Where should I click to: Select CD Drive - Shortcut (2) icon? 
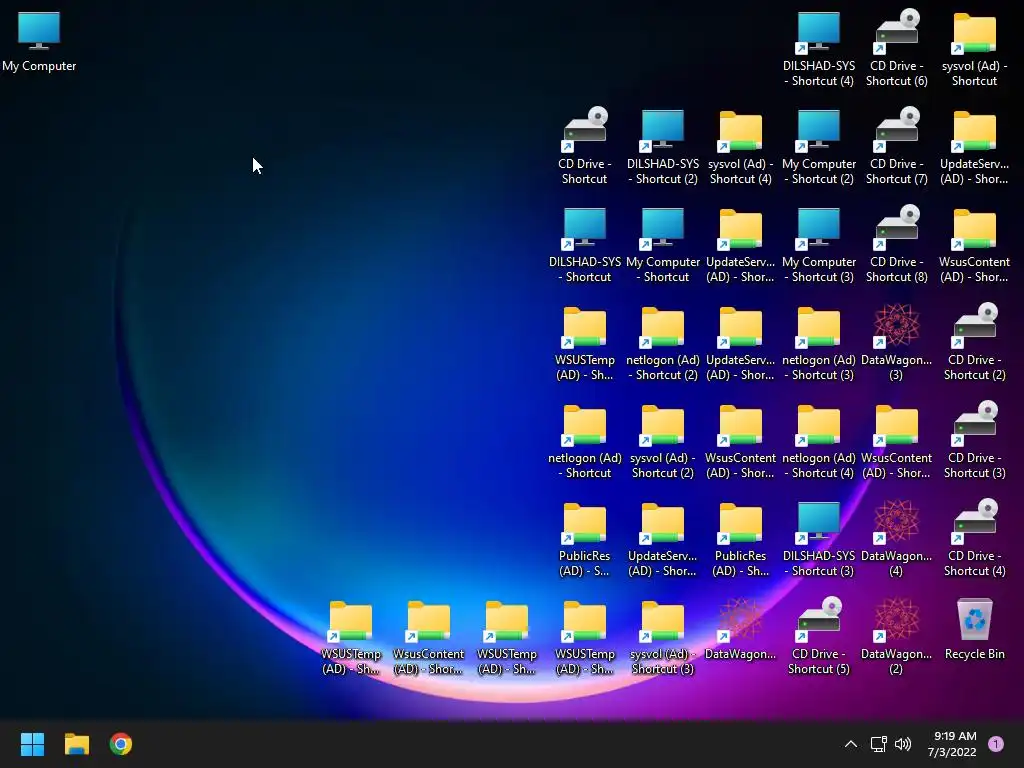[x=974, y=343]
